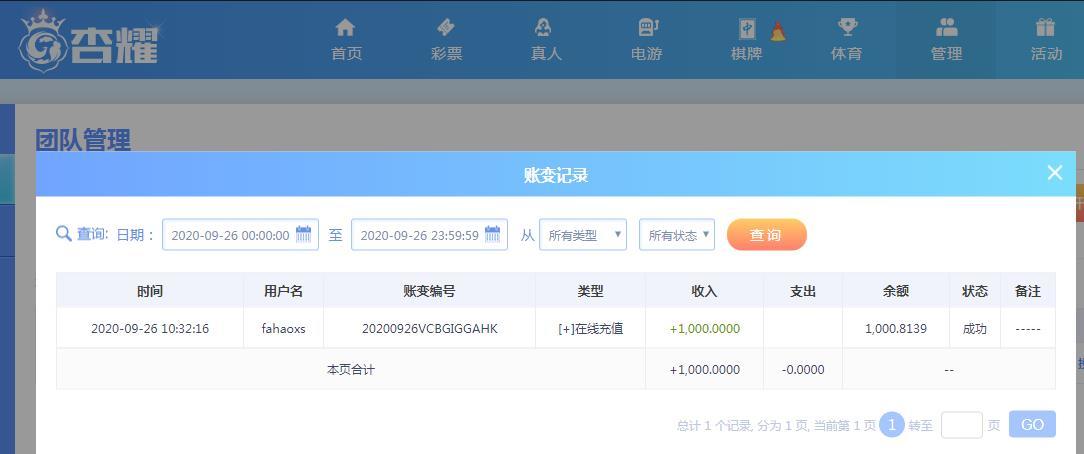This screenshot has width=1084, height=454.
Task: Select the 真人 menu label
Action: [546, 53]
